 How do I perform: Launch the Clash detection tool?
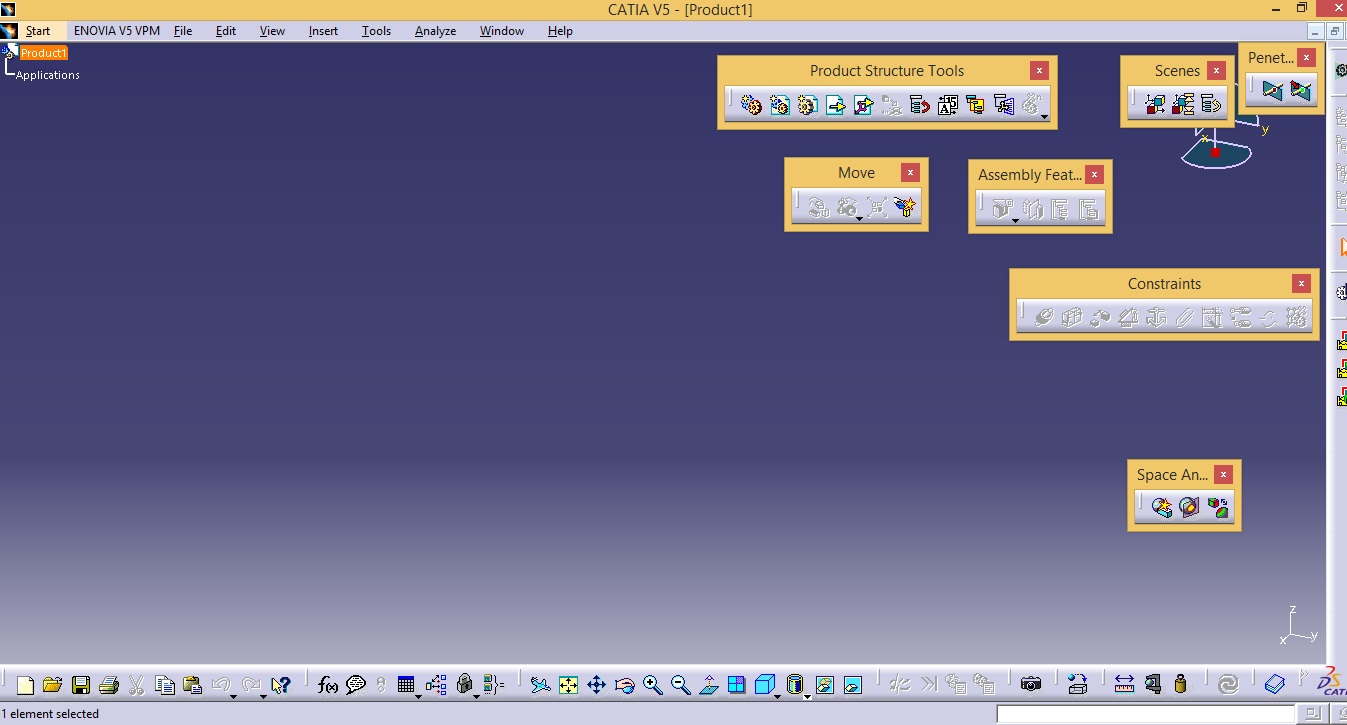pyautogui.click(x=1160, y=507)
